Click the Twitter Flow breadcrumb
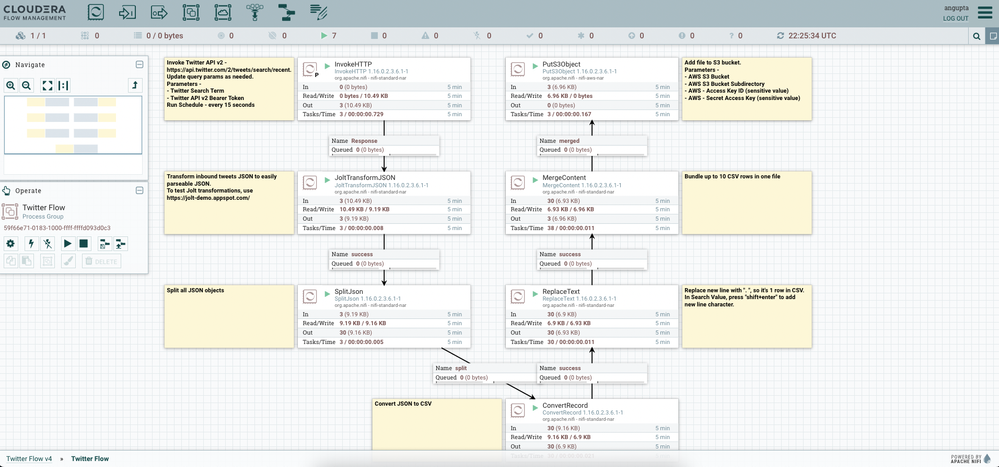The image size is (999, 467). (90, 459)
